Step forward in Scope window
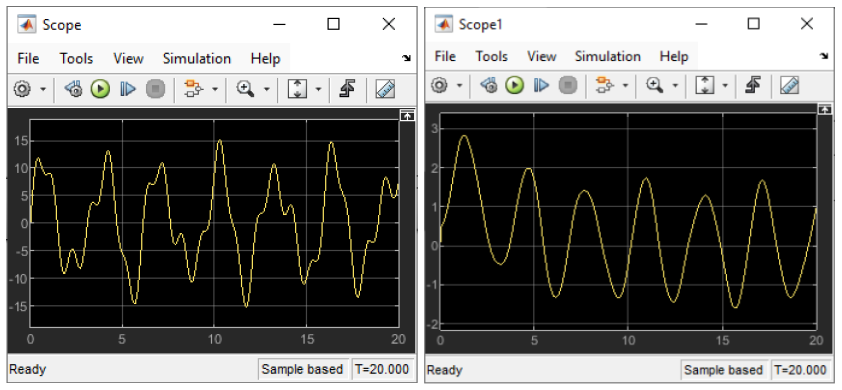This screenshot has width=842, height=390. pos(128,90)
